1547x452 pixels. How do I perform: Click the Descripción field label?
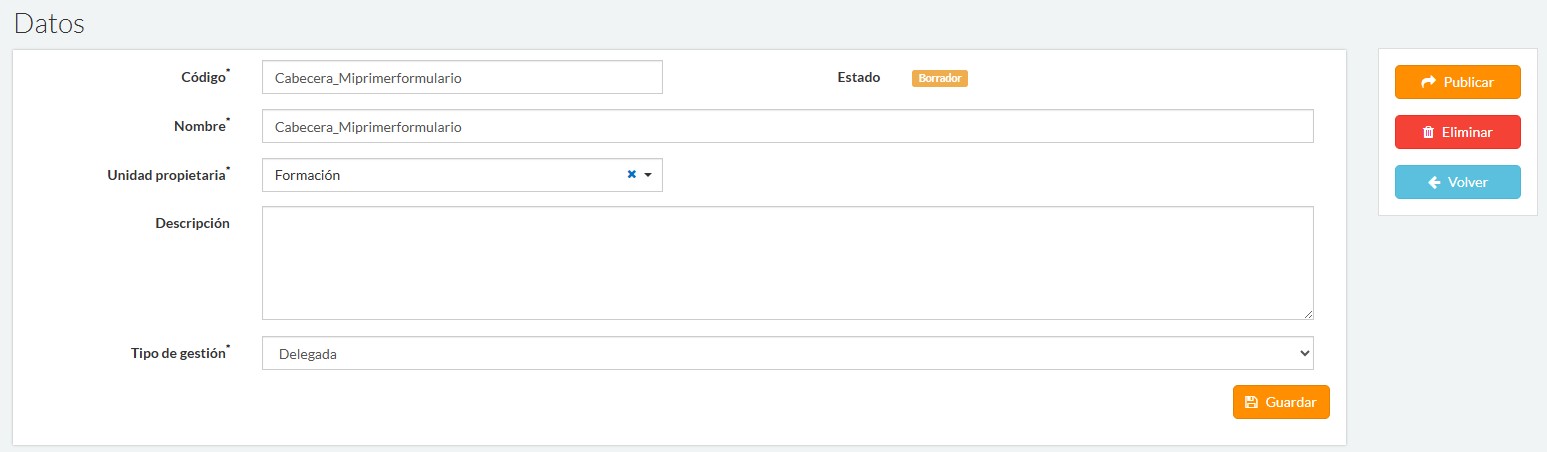click(192, 223)
